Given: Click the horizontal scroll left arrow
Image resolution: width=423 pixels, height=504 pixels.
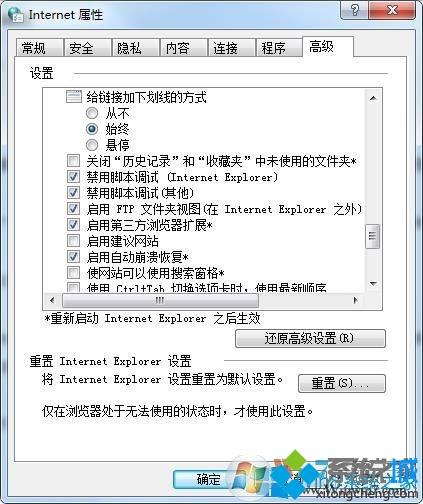Looking at the screenshot, I should 52,300.
